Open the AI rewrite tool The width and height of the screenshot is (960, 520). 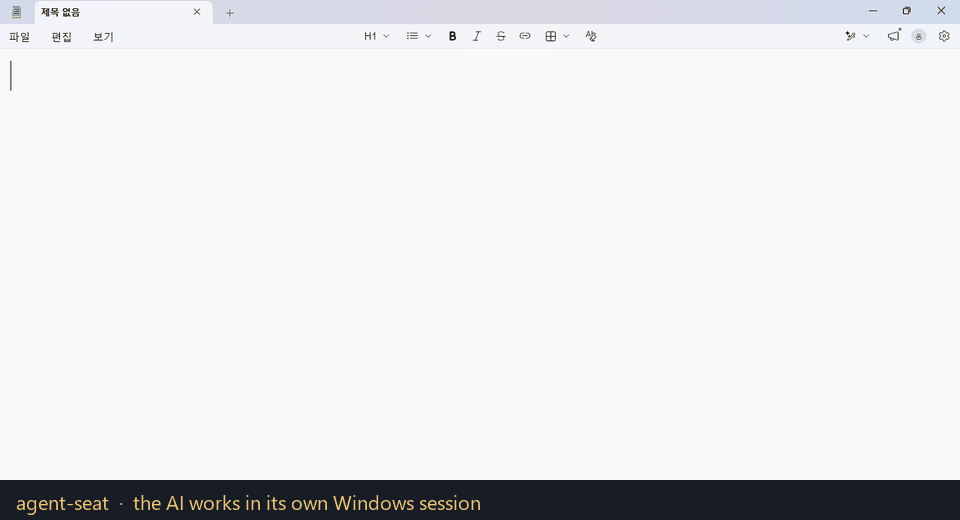(850, 36)
